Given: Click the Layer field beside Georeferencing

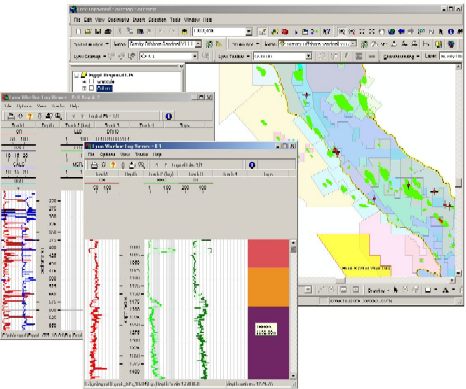Looking at the screenshot, I should coord(451,56).
